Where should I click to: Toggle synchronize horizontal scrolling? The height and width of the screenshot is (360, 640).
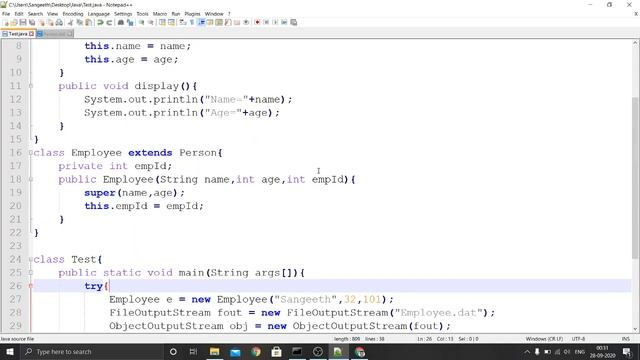171,22
